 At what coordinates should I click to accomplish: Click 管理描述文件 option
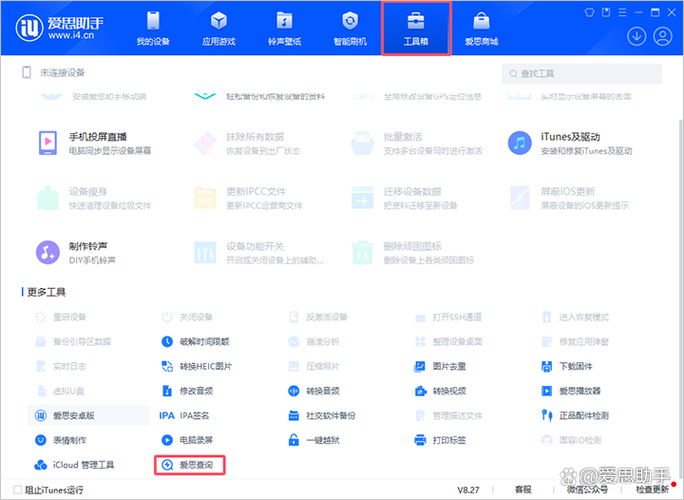point(448,415)
